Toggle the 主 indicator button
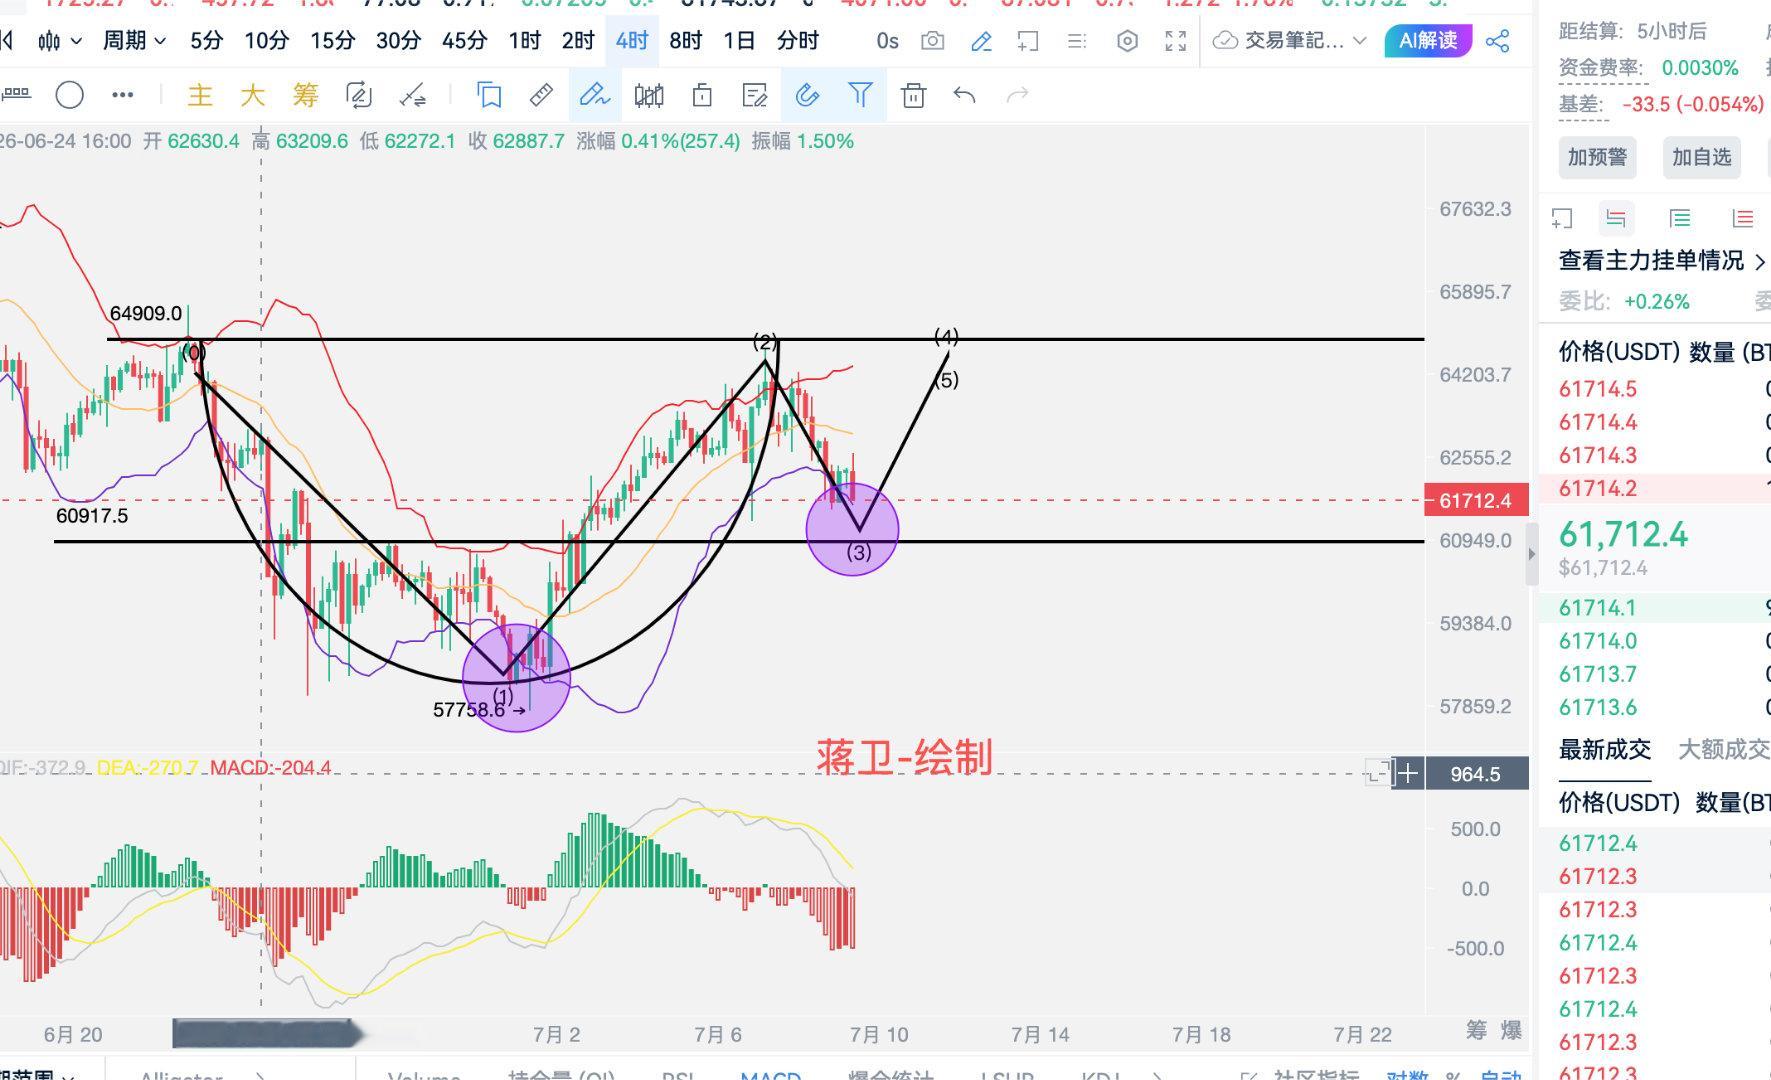1771x1080 pixels. pos(200,95)
